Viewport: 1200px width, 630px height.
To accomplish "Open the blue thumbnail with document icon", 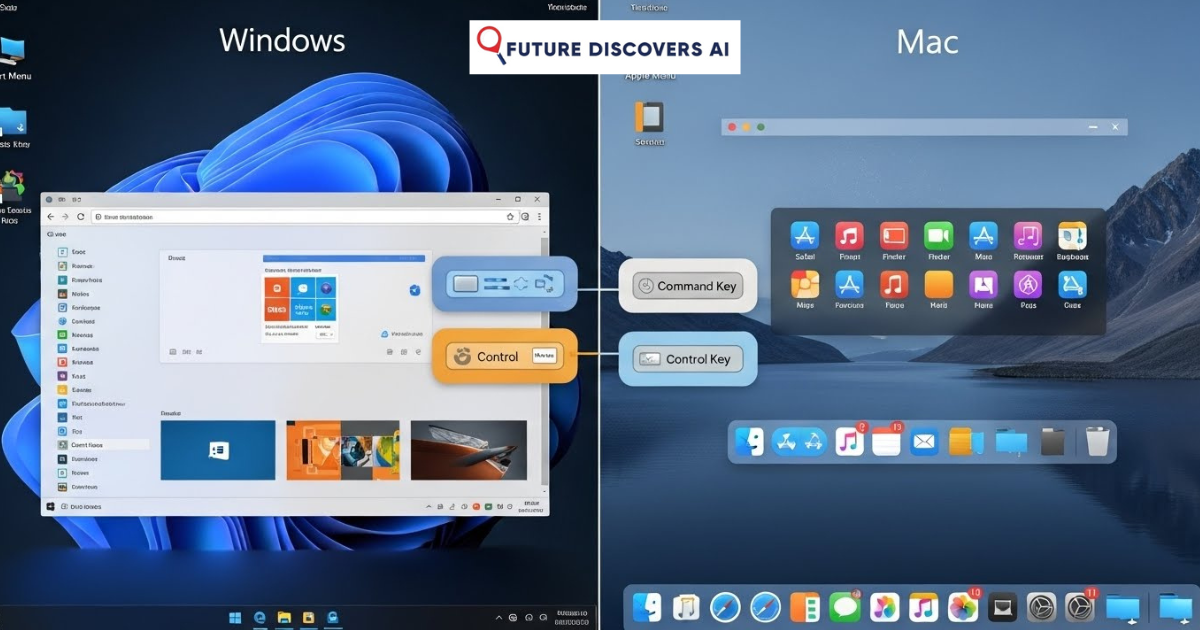I will click(x=217, y=450).
